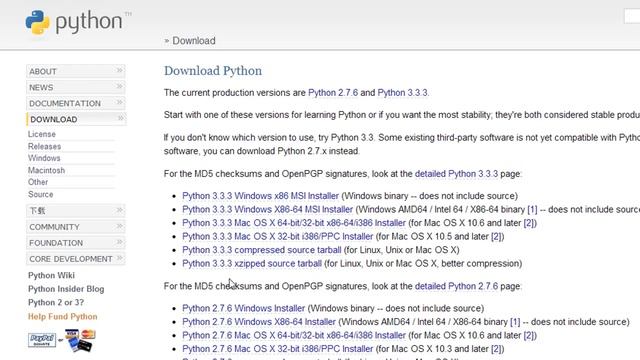The height and width of the screenshot is (360, 640).
Task: Download Python 3.3.3 xzipped source tarball
Action: pyautogui.click(x=252, y=263)
